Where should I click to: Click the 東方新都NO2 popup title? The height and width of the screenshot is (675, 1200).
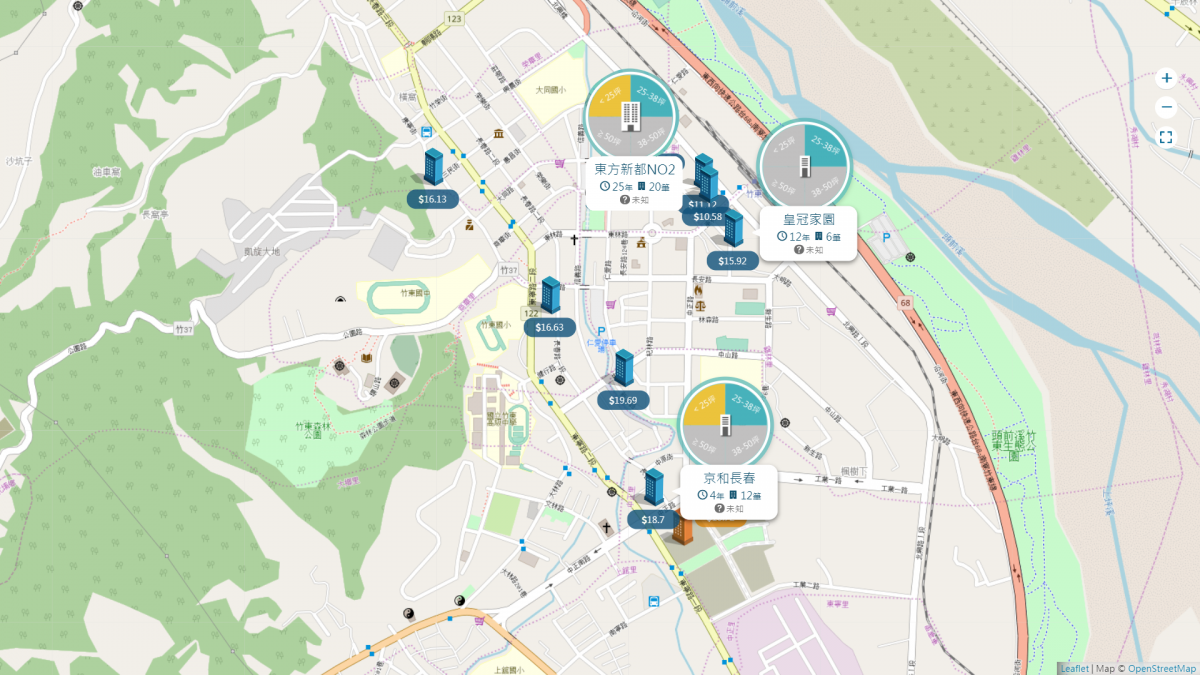click(x=634, y=169)
